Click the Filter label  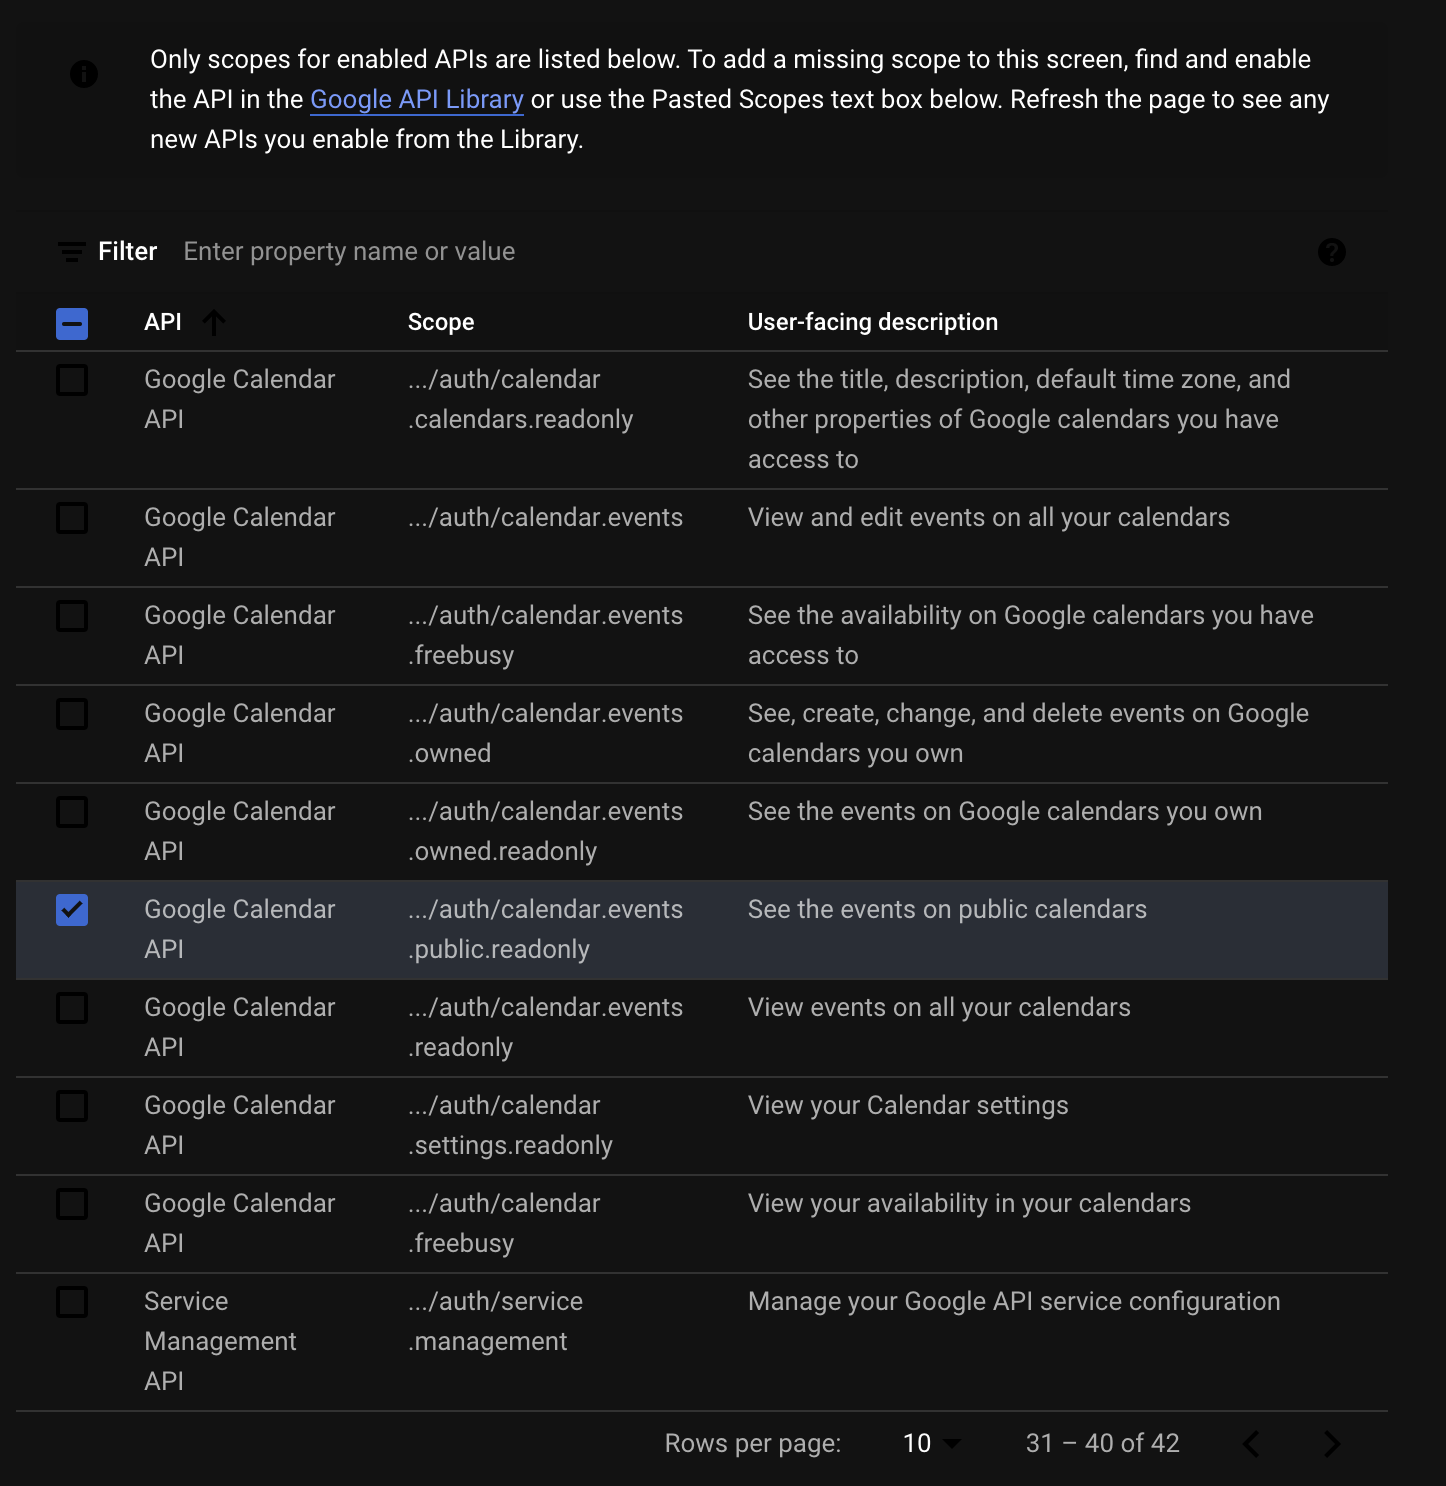tap(128, 251)
